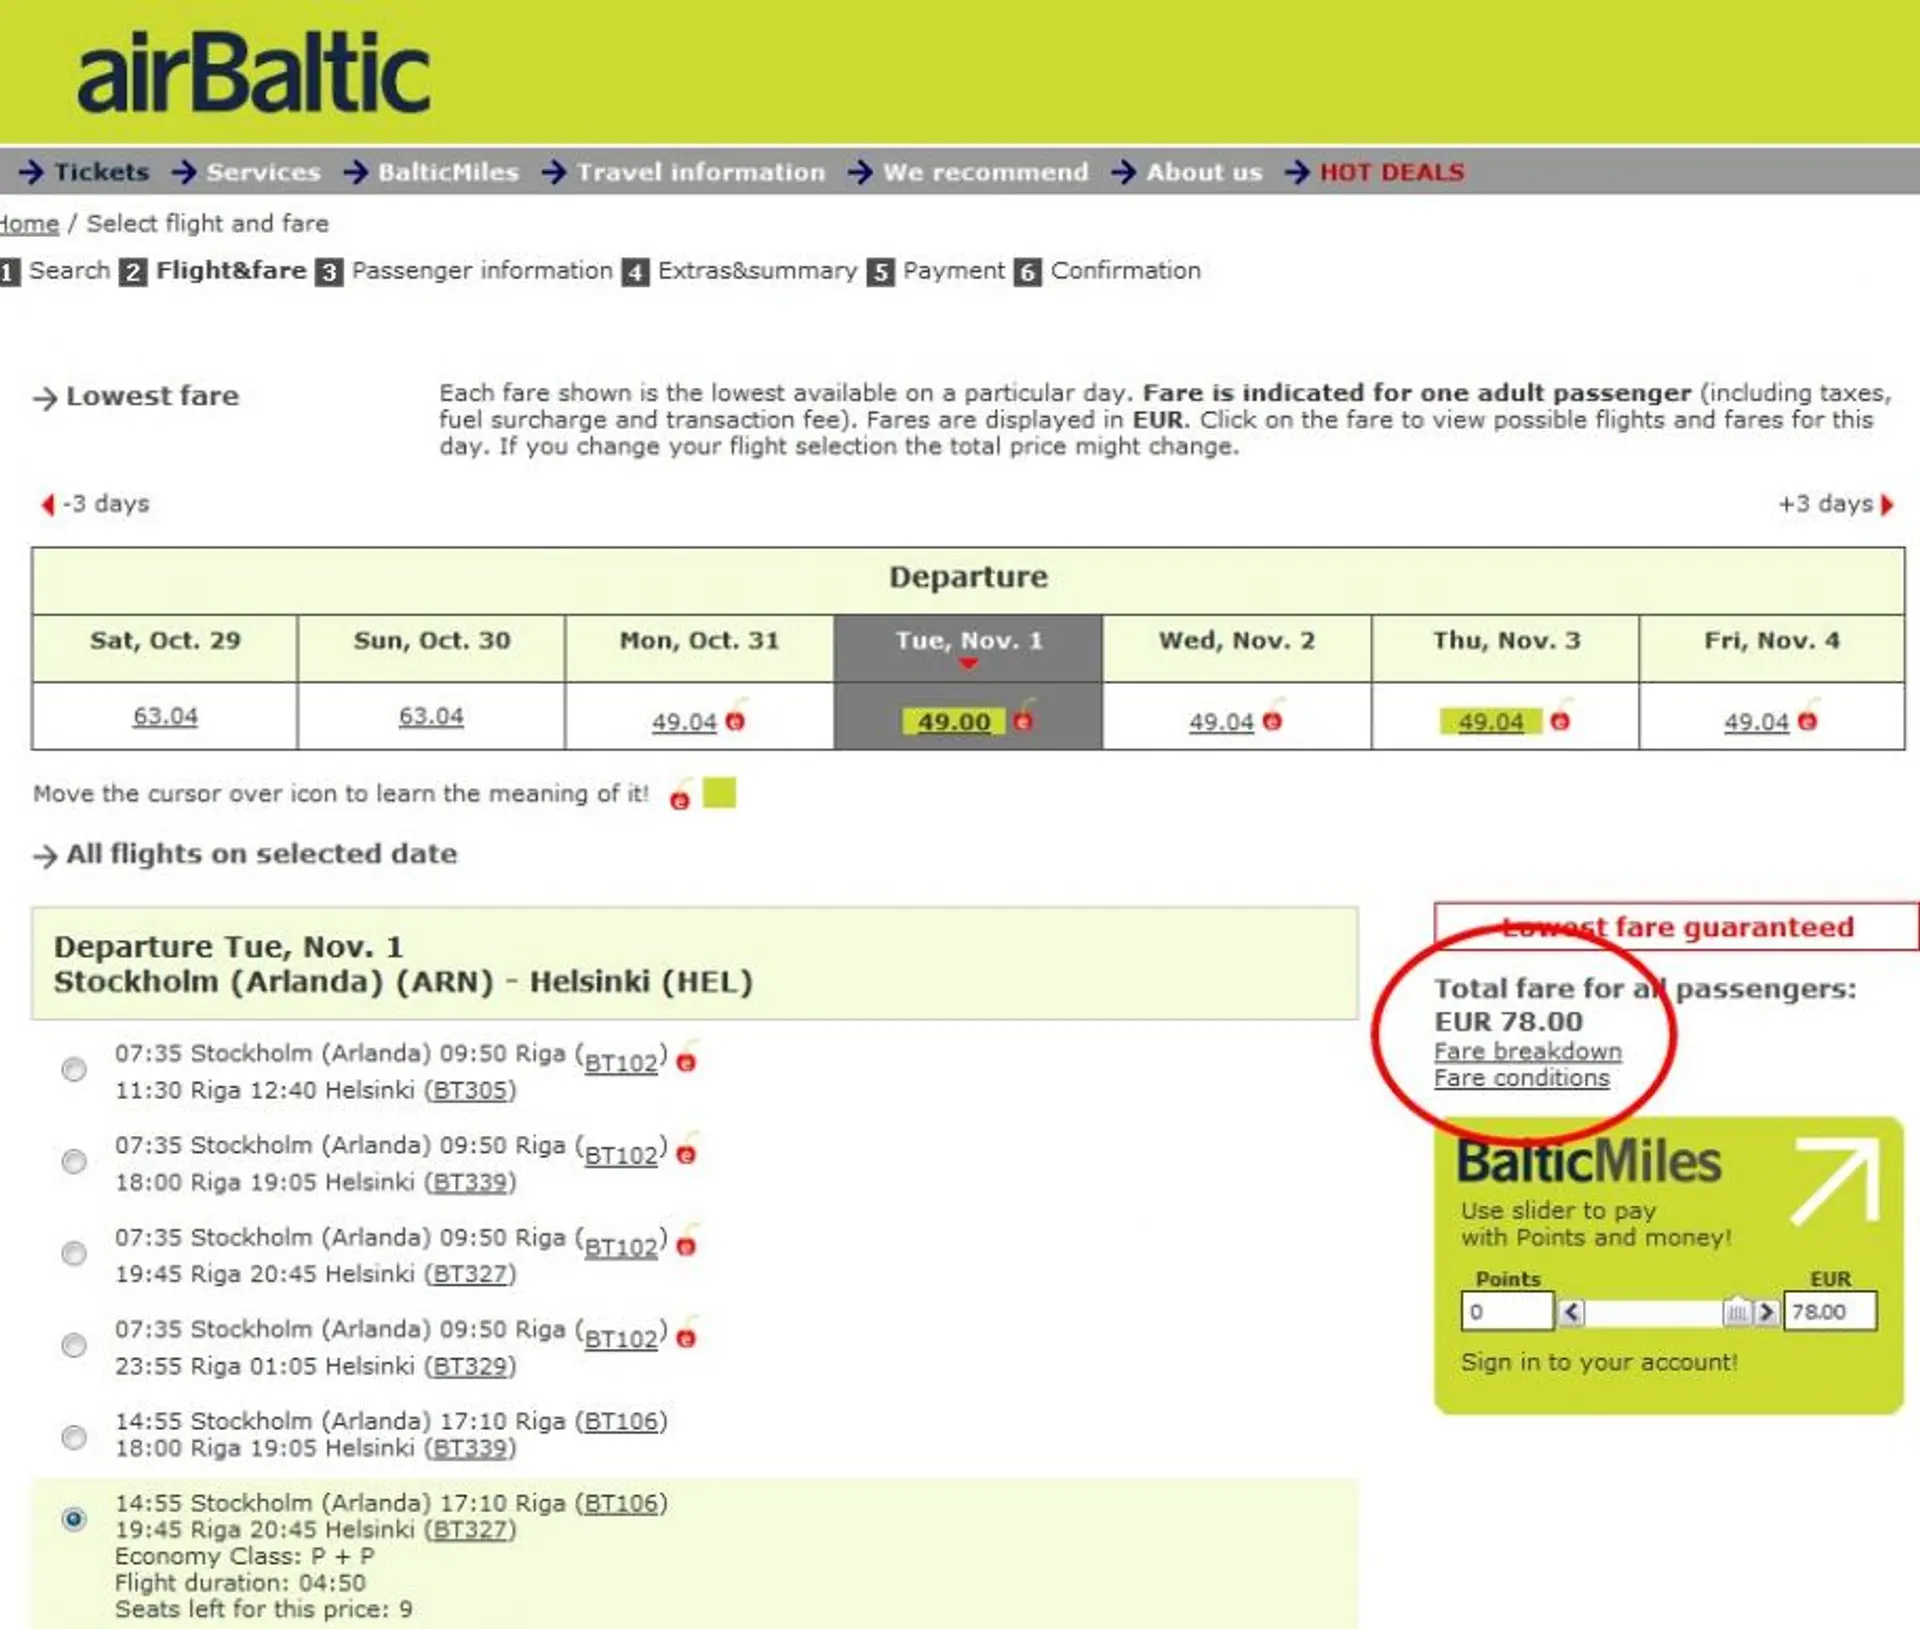Select 07:35 flight connecting to BT329
This screenshot has width=1920, height=1629.
pos(74,1346)
